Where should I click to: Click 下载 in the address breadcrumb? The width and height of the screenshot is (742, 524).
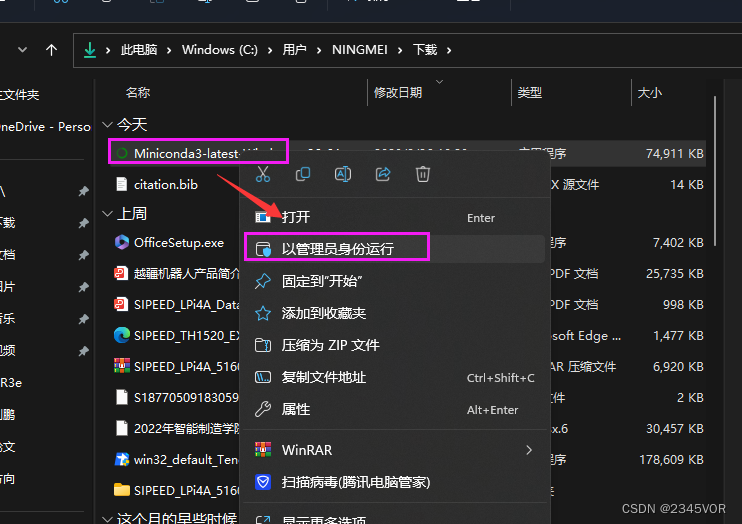click(425, 50)
